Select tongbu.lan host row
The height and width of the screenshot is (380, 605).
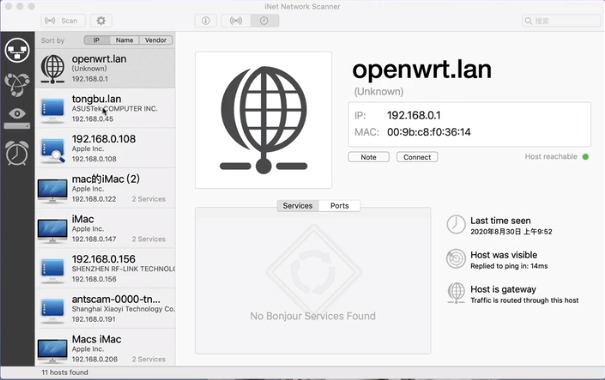105,108
